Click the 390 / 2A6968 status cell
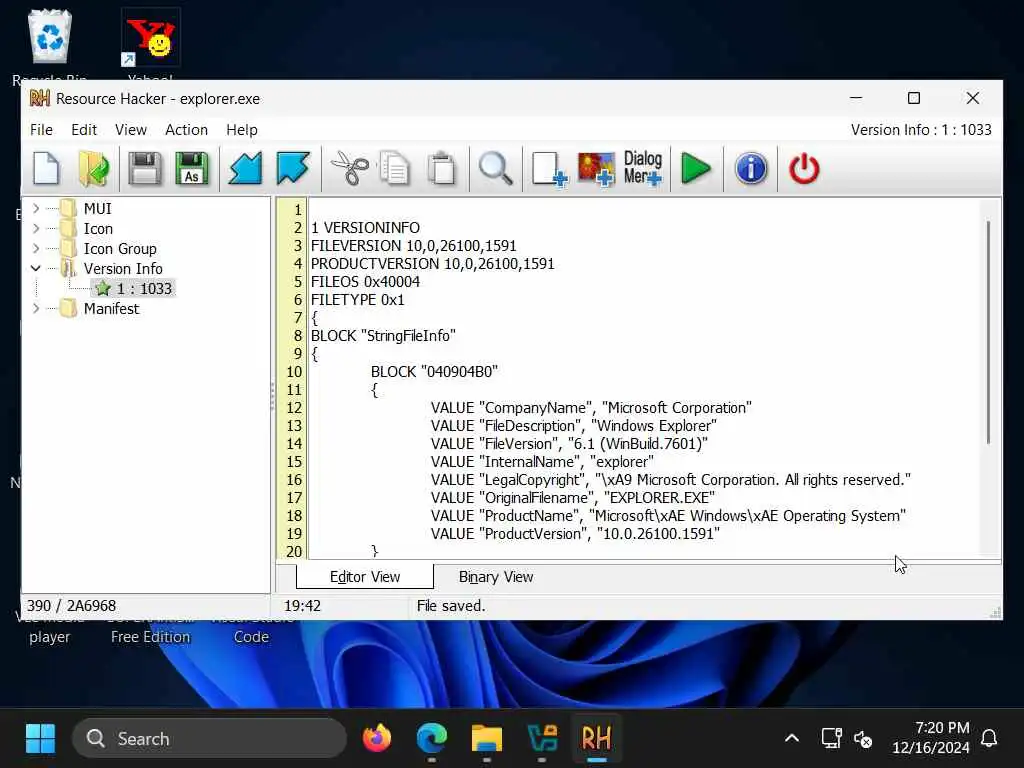The image size is (1024, 768). [x=71, y=606]
